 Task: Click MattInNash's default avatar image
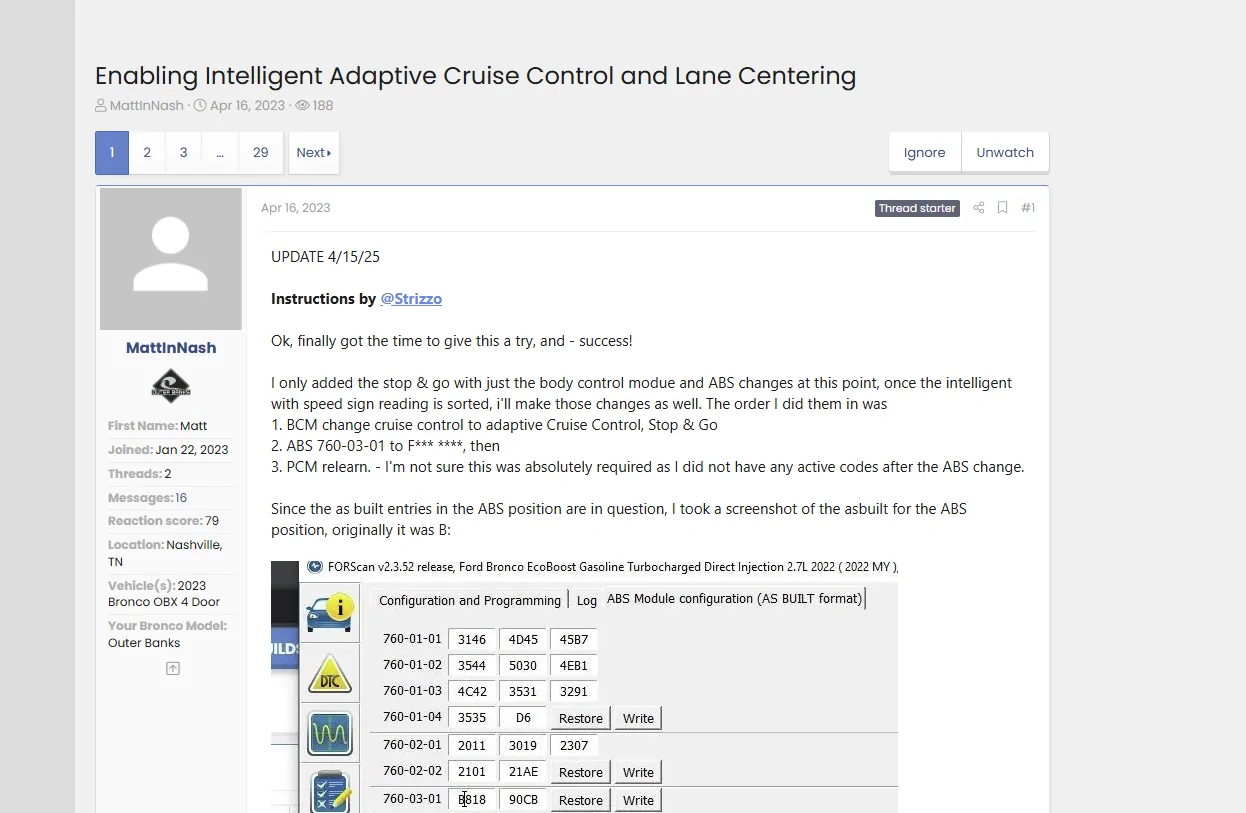click(171, 259)
